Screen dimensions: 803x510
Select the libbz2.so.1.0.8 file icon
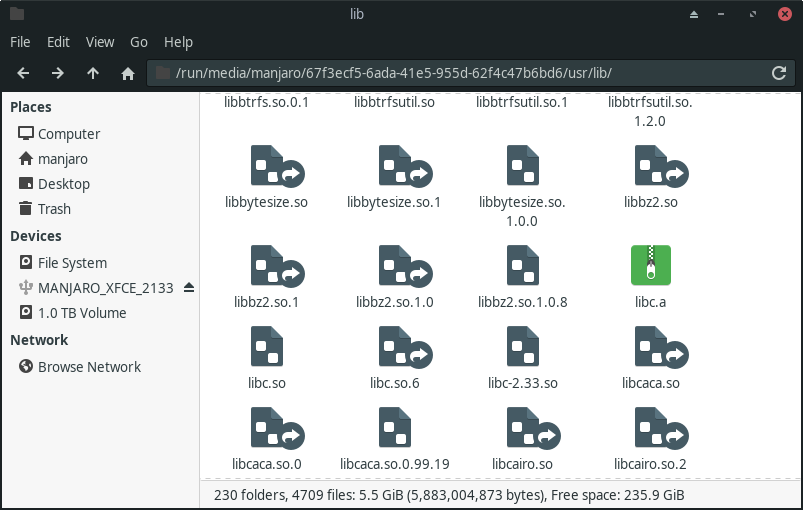(x=522, y=265)
